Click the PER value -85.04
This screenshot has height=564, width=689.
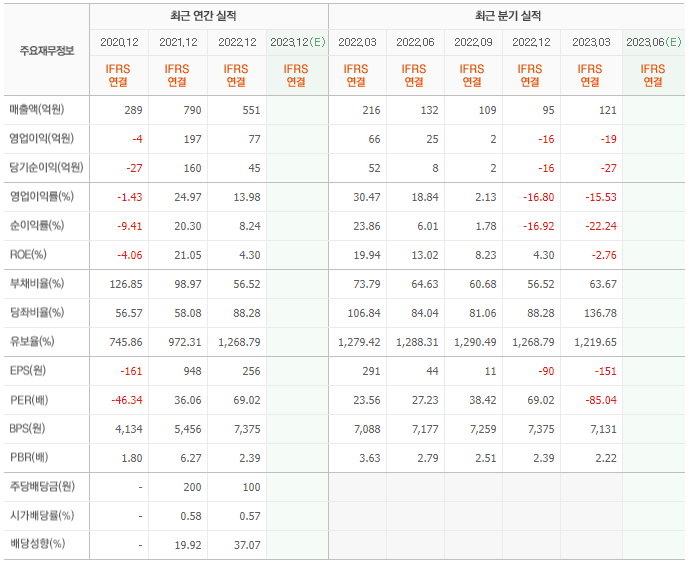pos(601,400)
